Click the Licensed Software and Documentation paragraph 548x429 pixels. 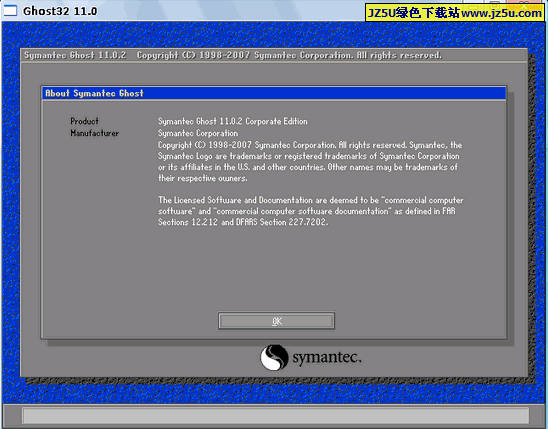click(x=310, y=211)
